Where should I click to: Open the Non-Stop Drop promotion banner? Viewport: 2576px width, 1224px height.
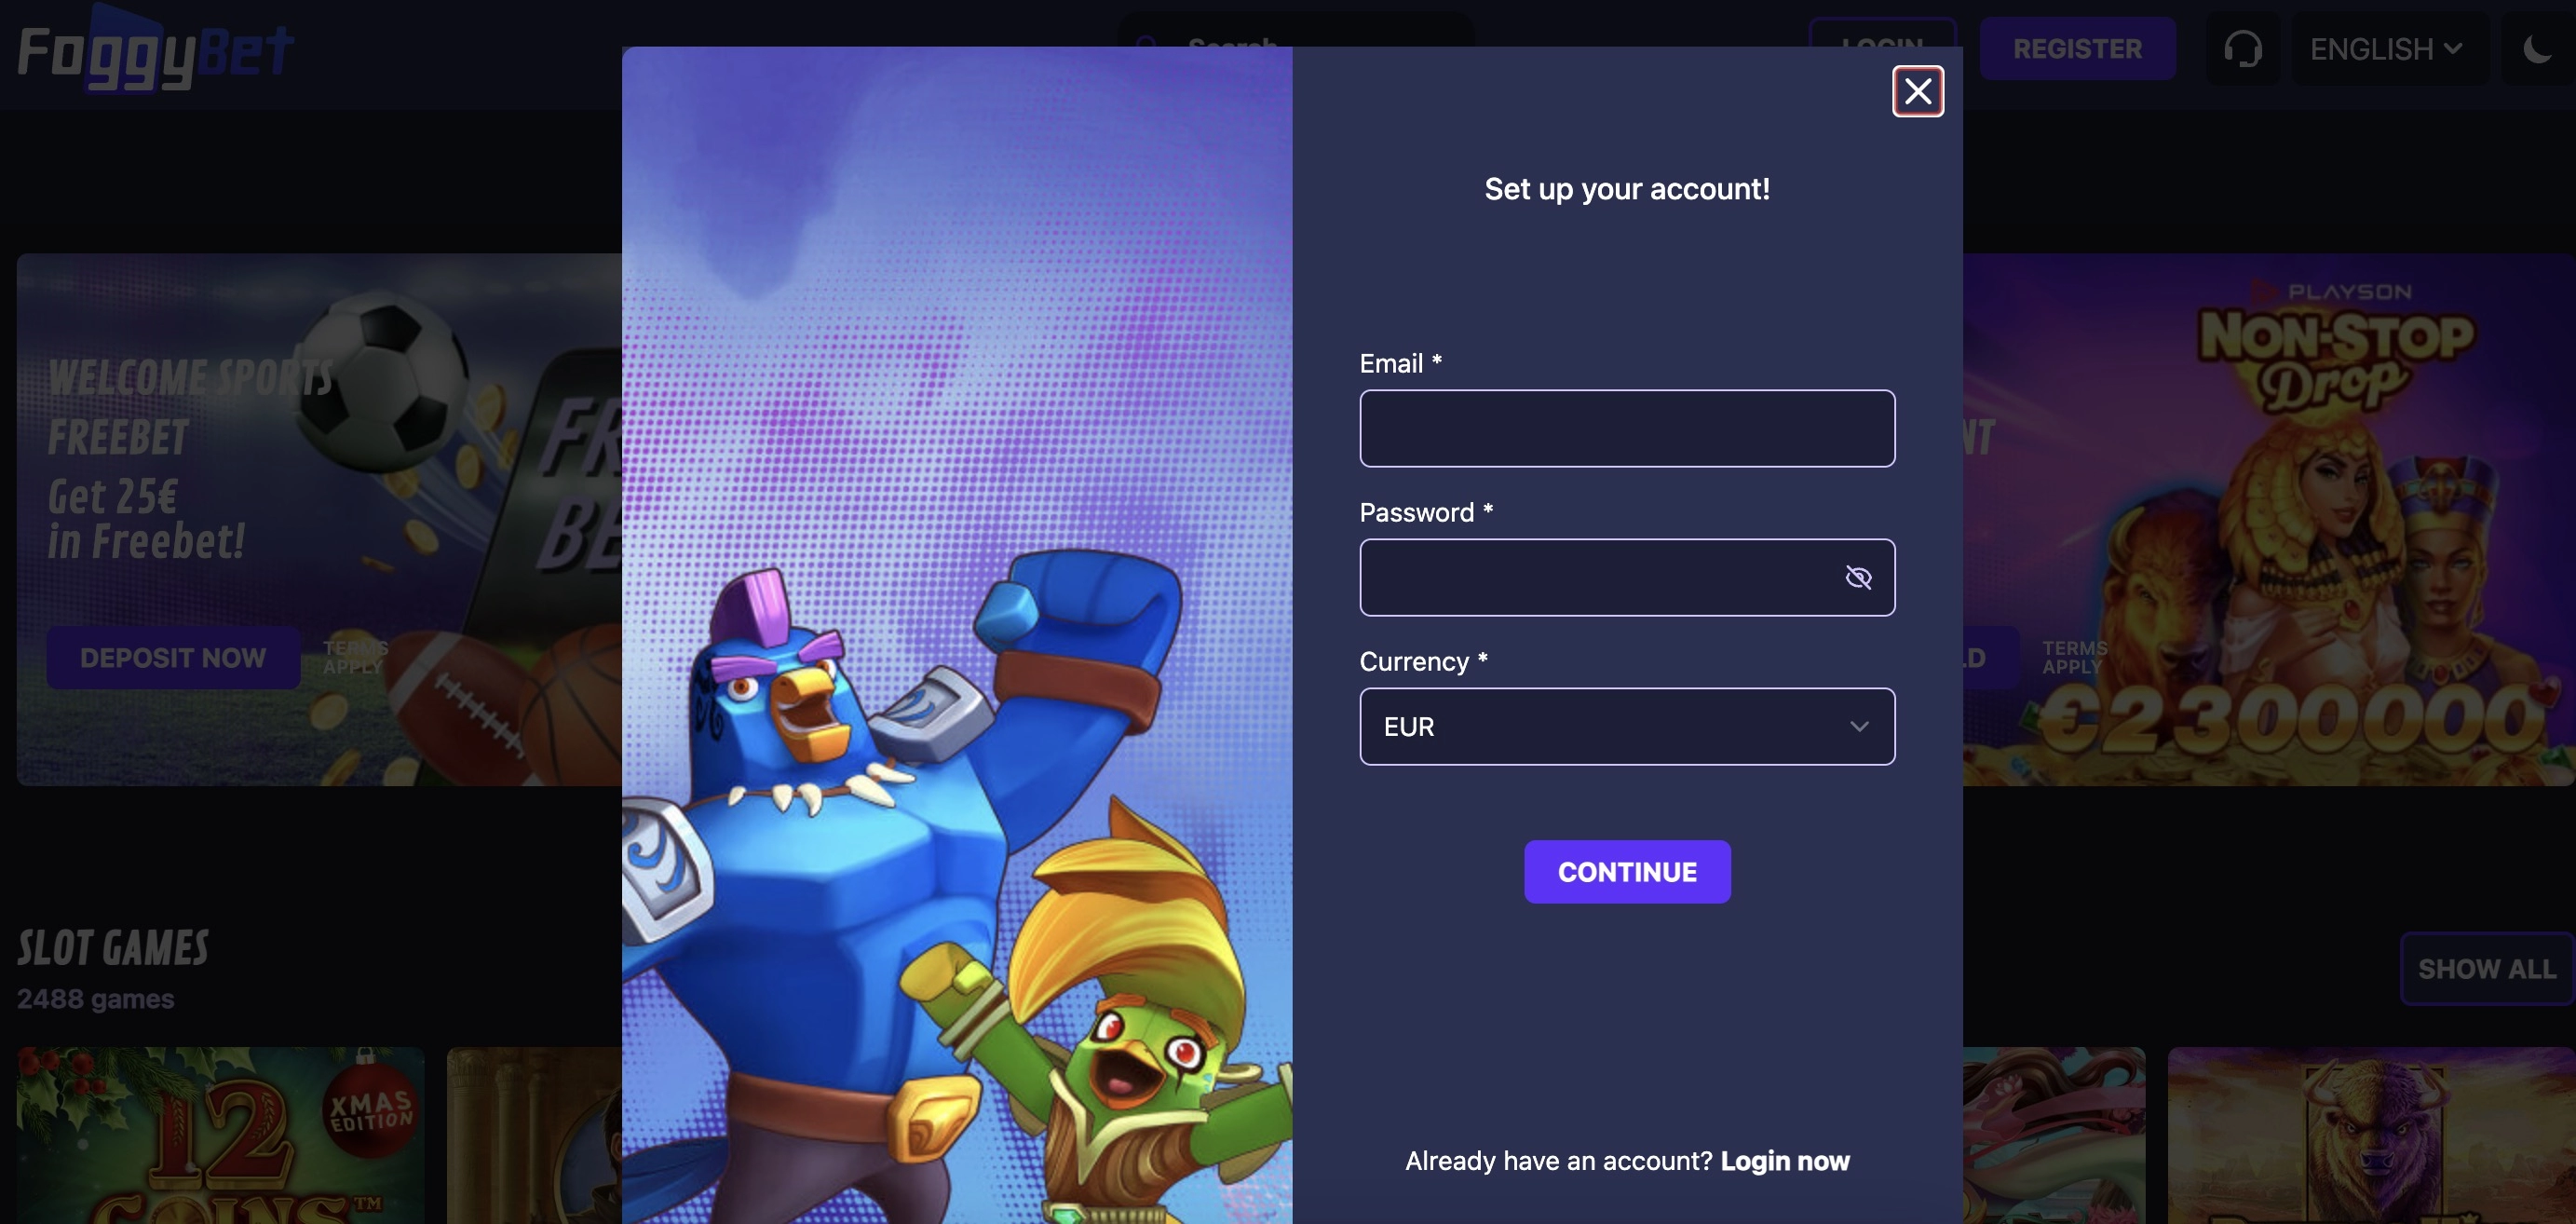click(2268, 519)
